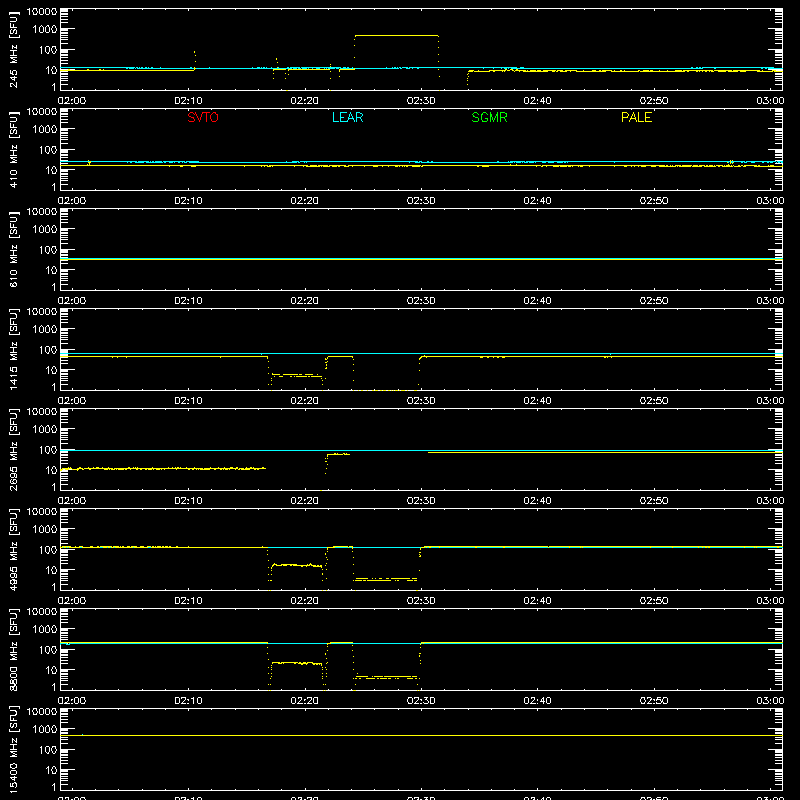
Task: Click the 02:50 time label under 610 MHz plot
Action: (654, 301)
